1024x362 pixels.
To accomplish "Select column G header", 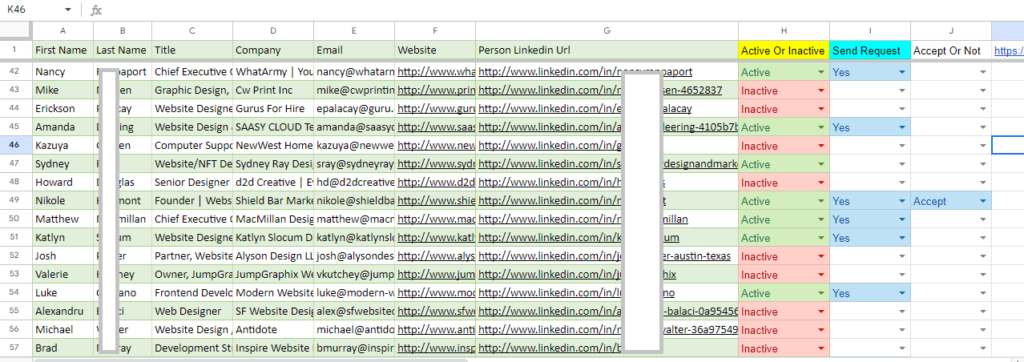I will click(x=607, y=31).
